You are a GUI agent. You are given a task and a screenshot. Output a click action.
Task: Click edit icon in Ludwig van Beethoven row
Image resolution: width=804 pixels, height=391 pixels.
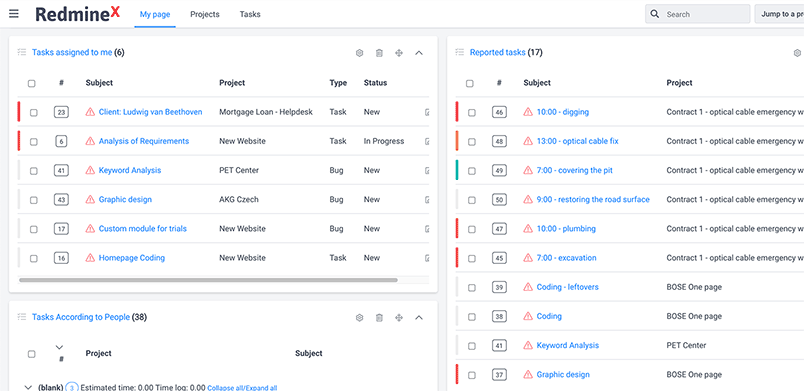[x=427, y=112]
